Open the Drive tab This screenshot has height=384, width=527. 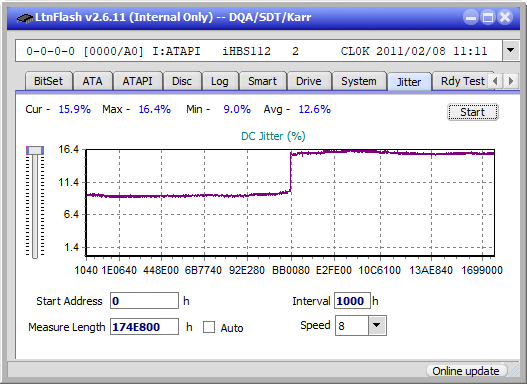[309, 81]
